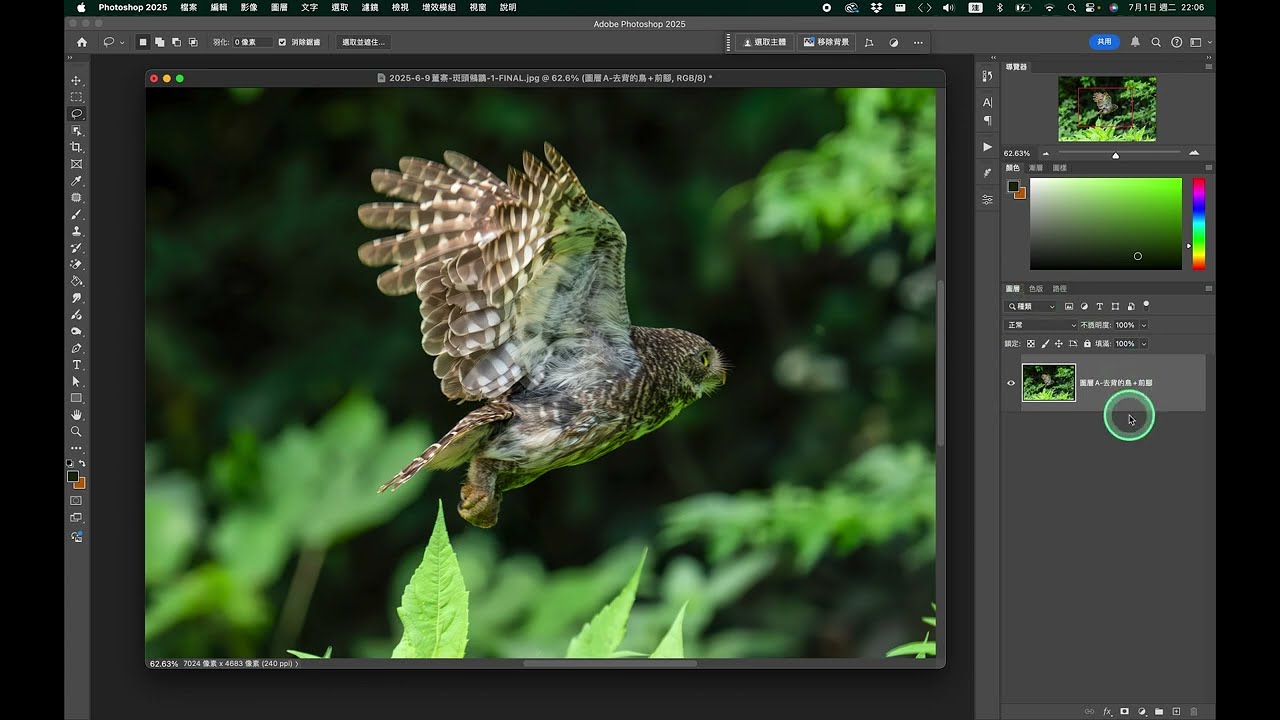Select the Object Selection tool
Viewport: 1280px width, 720px height.
click(76, 131)
